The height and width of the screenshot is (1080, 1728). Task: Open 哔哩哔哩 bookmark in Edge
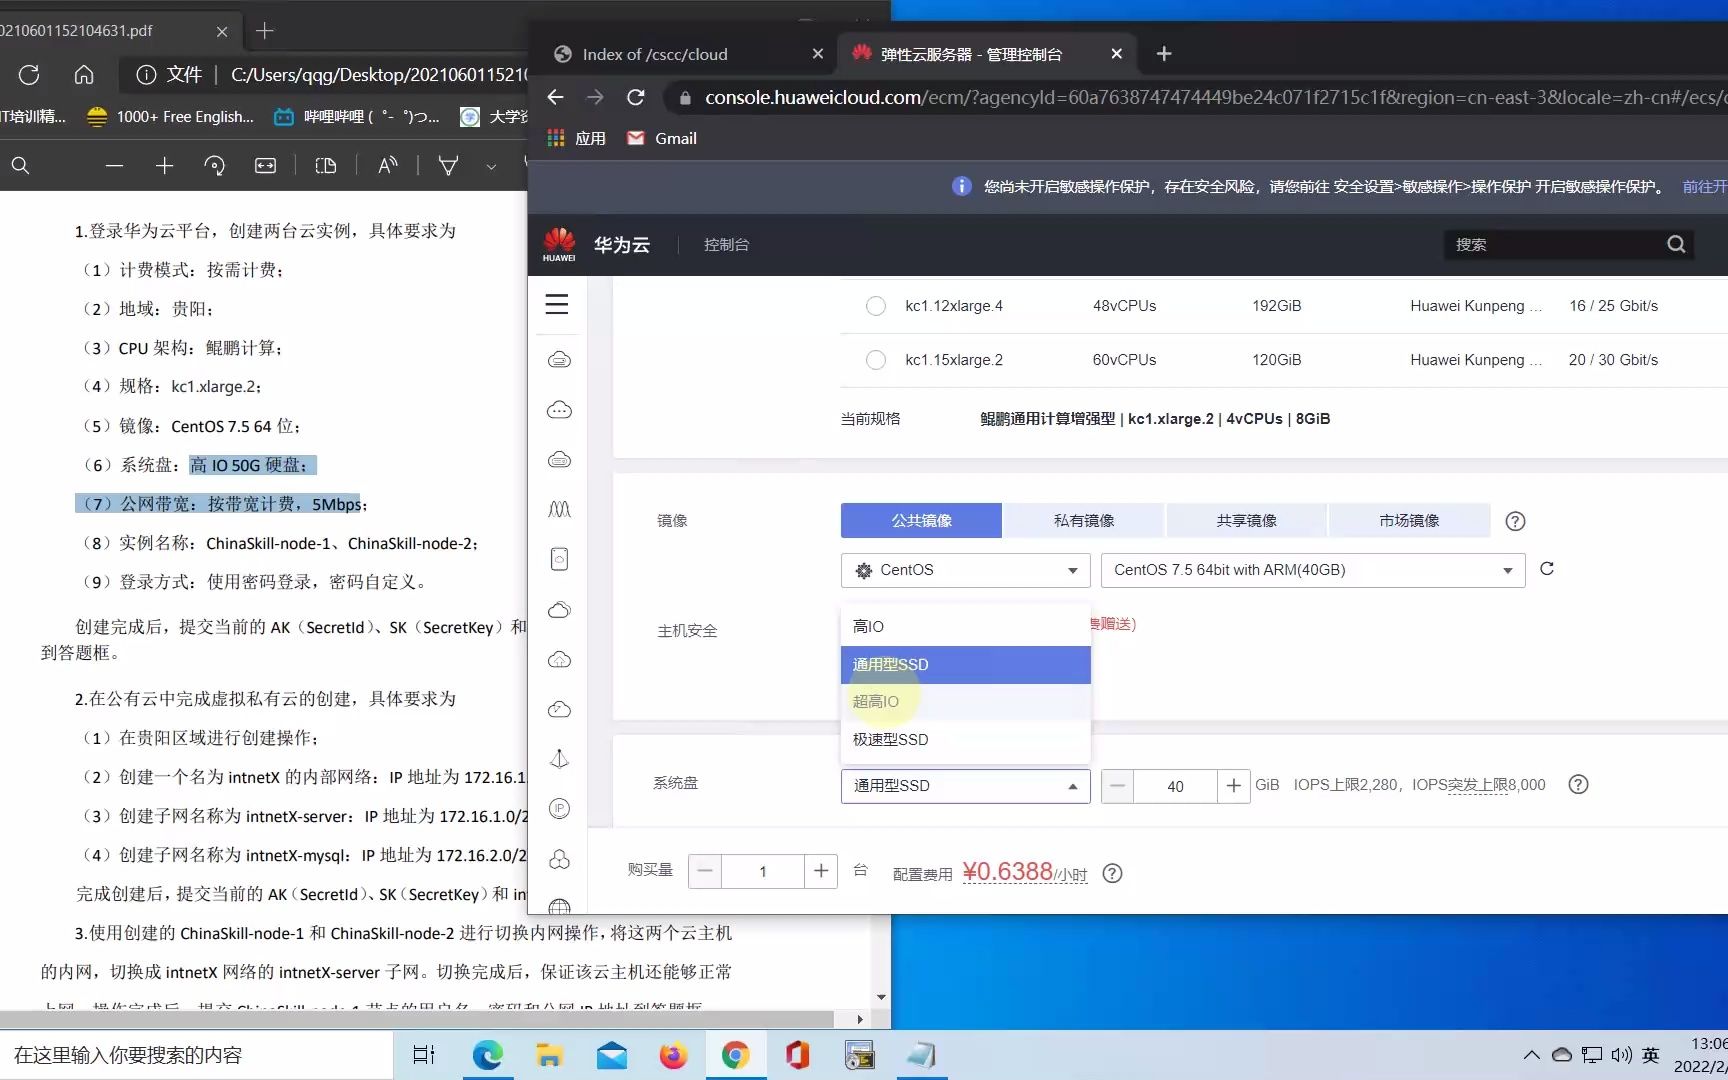pos(357,117)
